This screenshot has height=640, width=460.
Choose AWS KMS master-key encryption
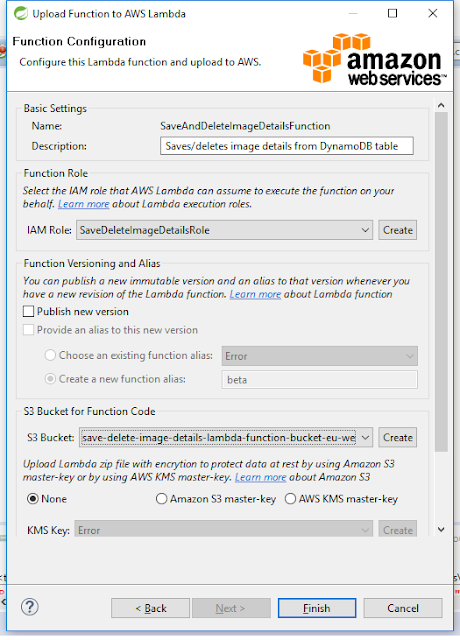(x=290, y=499)
